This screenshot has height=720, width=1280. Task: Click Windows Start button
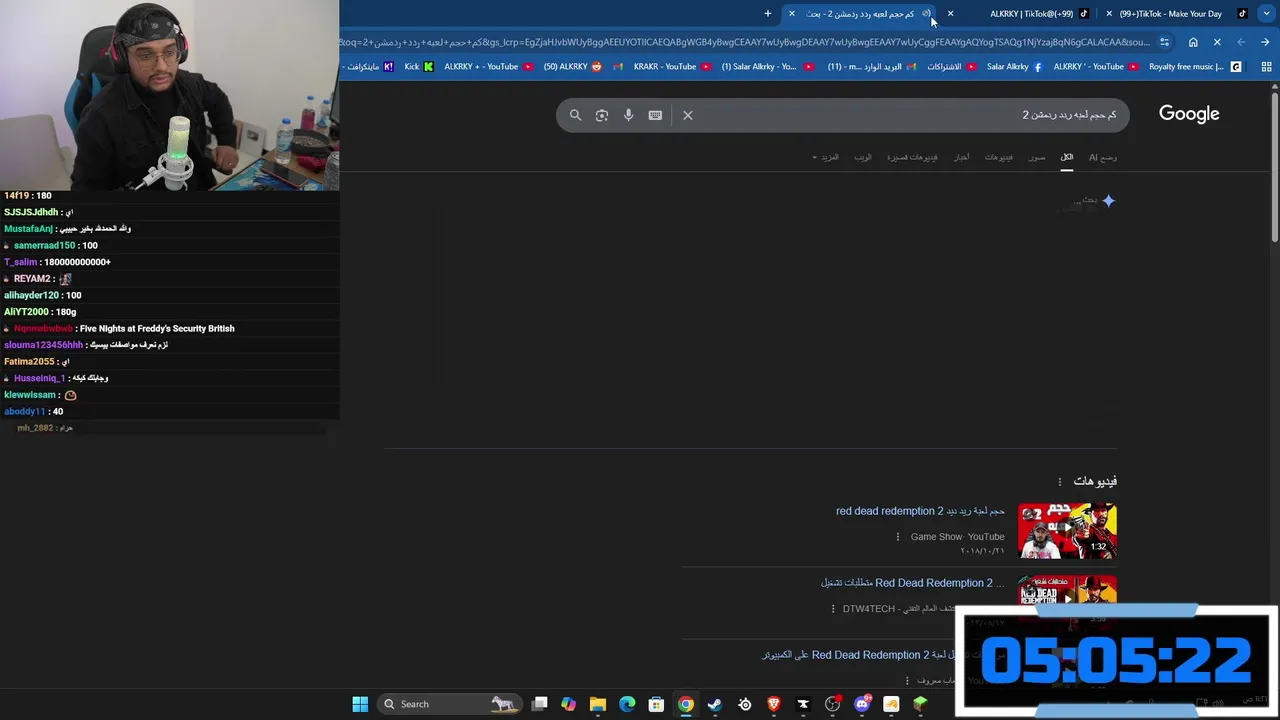point(360,704)
